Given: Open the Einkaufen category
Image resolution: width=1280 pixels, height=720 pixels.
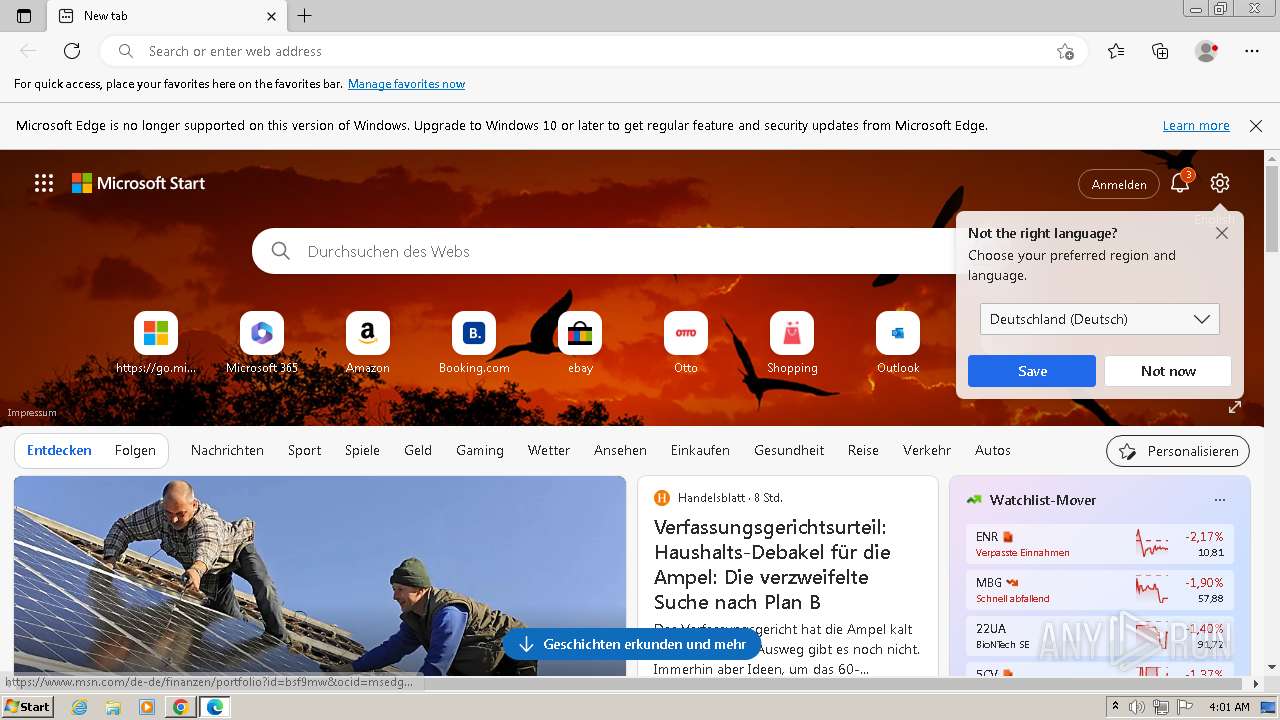Looking at the screenshot, I should pyautogui.click(x=700, y=450).
